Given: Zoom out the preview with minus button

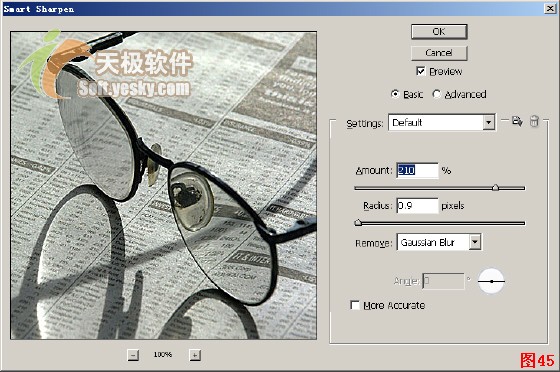Looking at the screenshot, I should point(133,355).
